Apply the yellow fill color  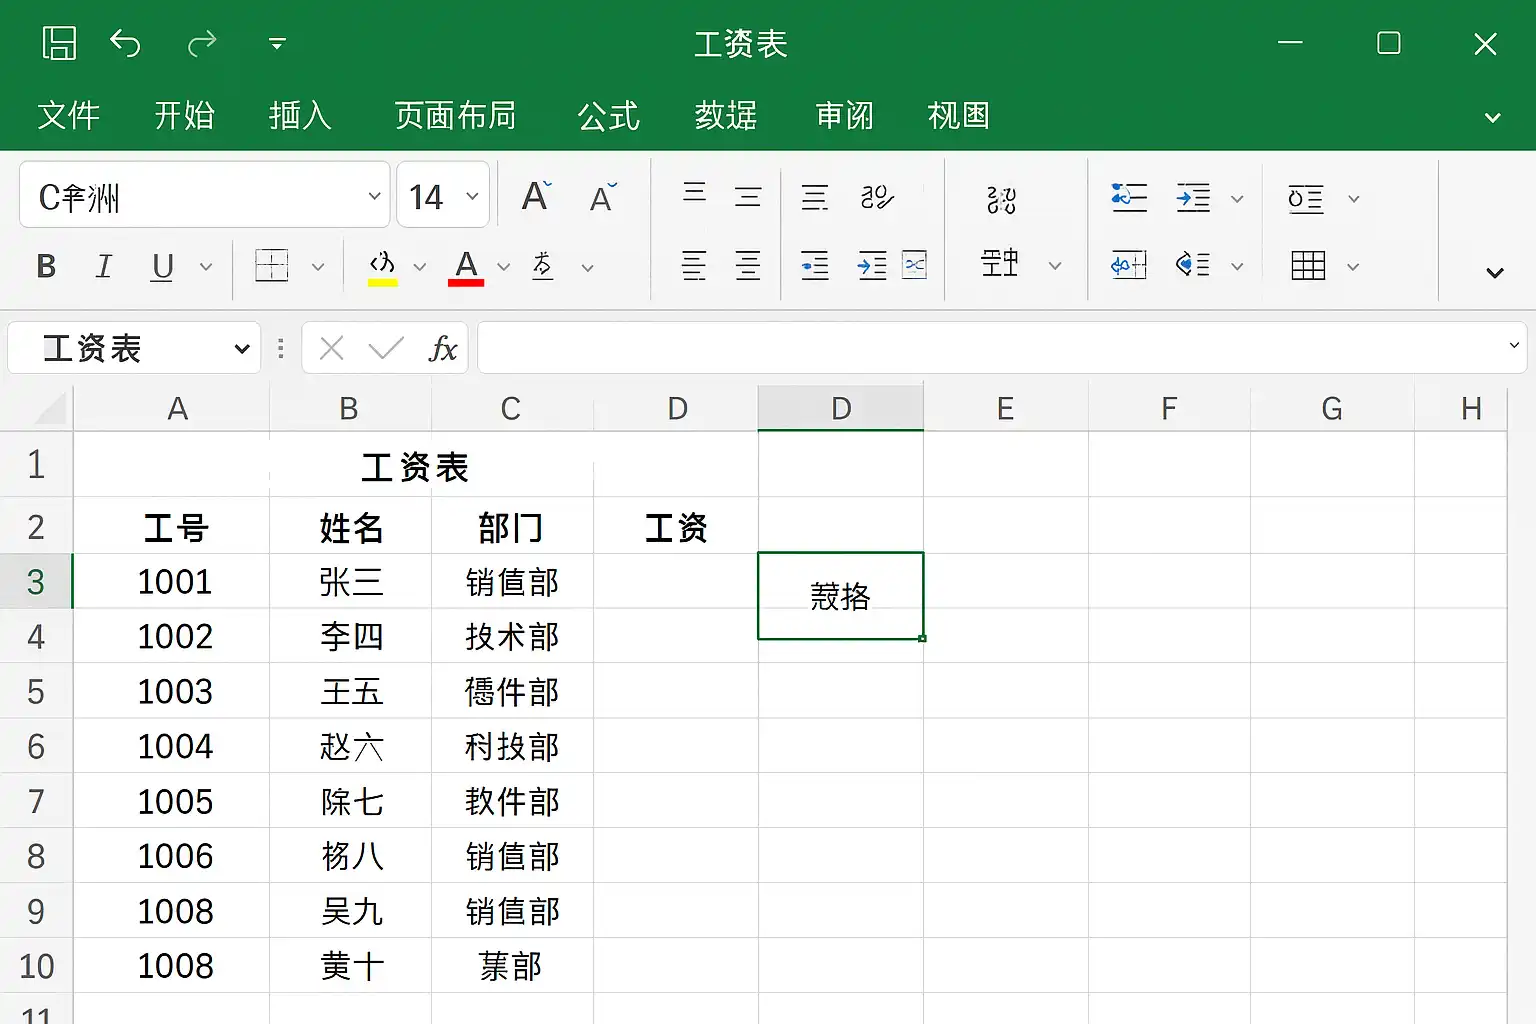(381, 266)
